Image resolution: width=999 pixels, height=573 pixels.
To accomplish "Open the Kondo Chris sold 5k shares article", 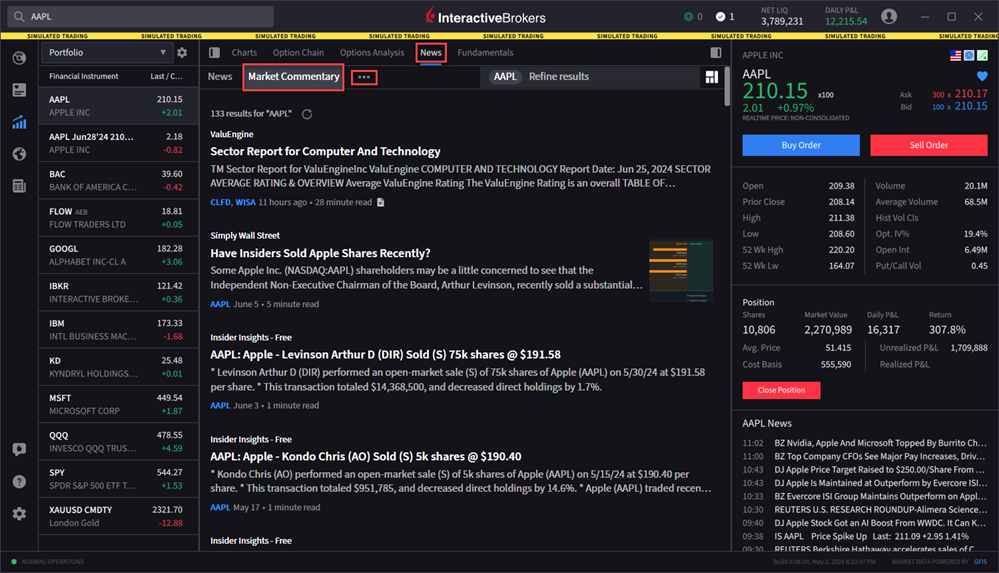I will pyautogui.click(x=366, y=457).
